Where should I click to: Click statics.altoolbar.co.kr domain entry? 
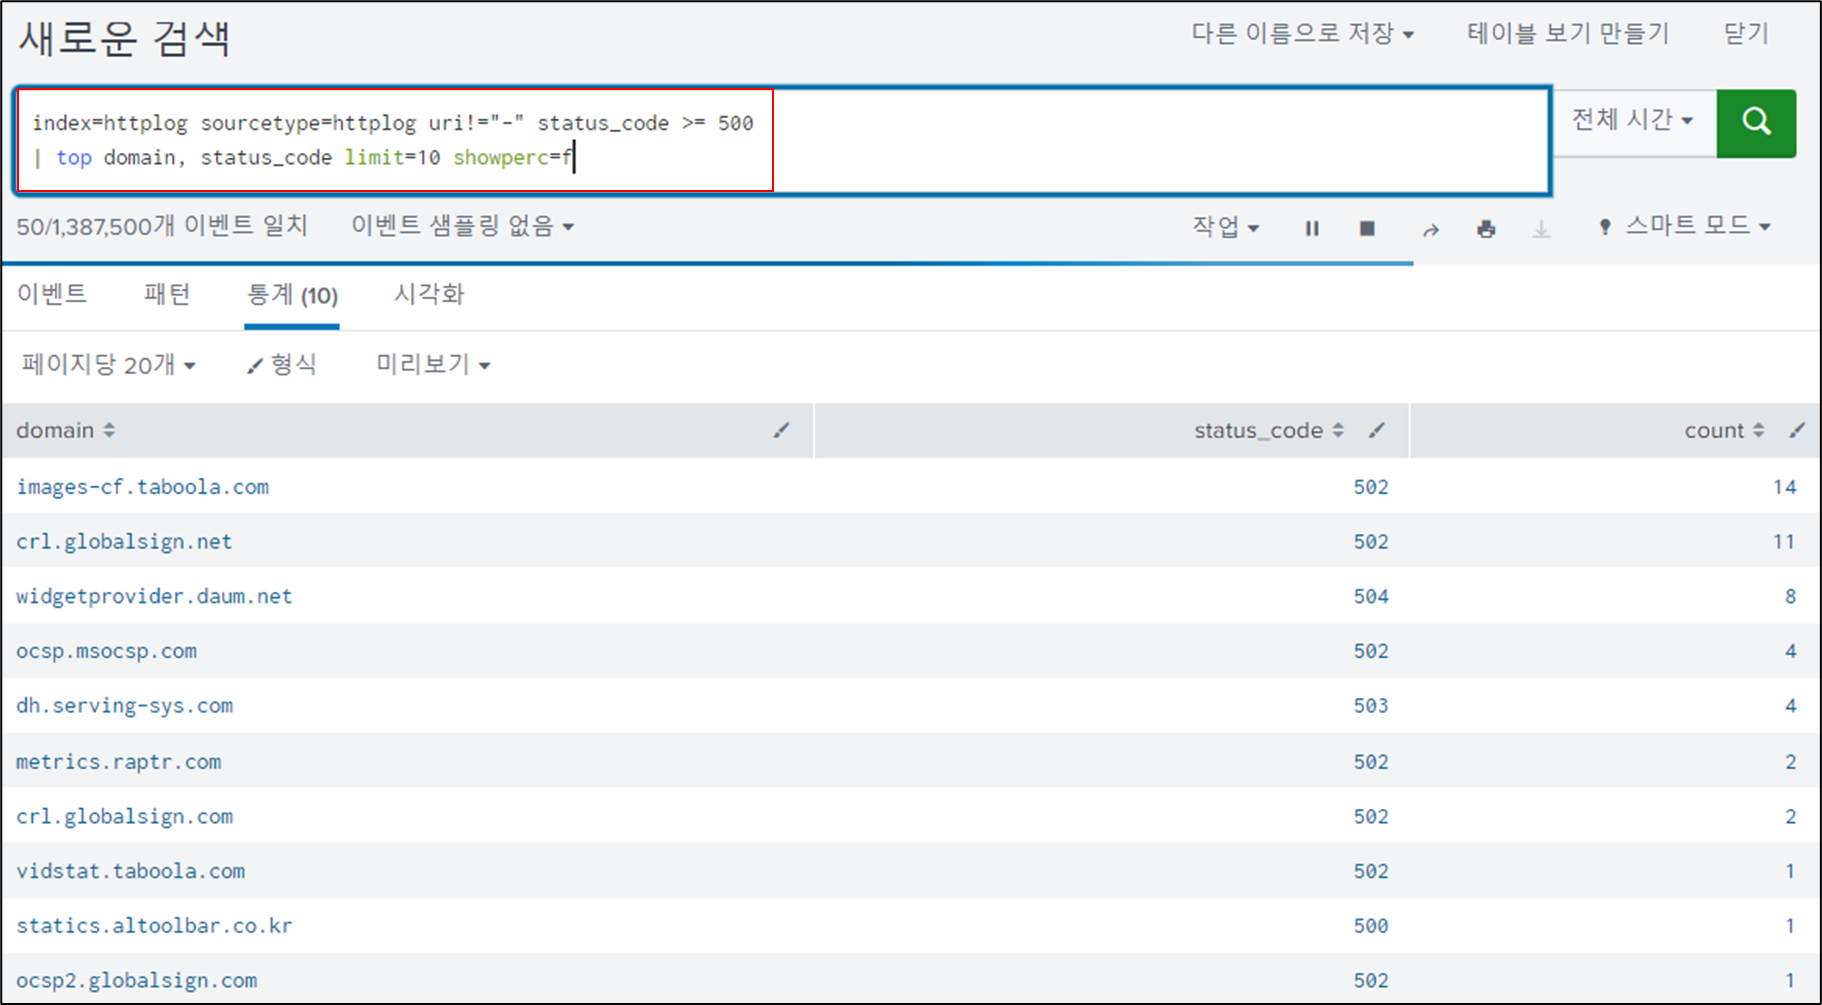[x=154, y=926]
